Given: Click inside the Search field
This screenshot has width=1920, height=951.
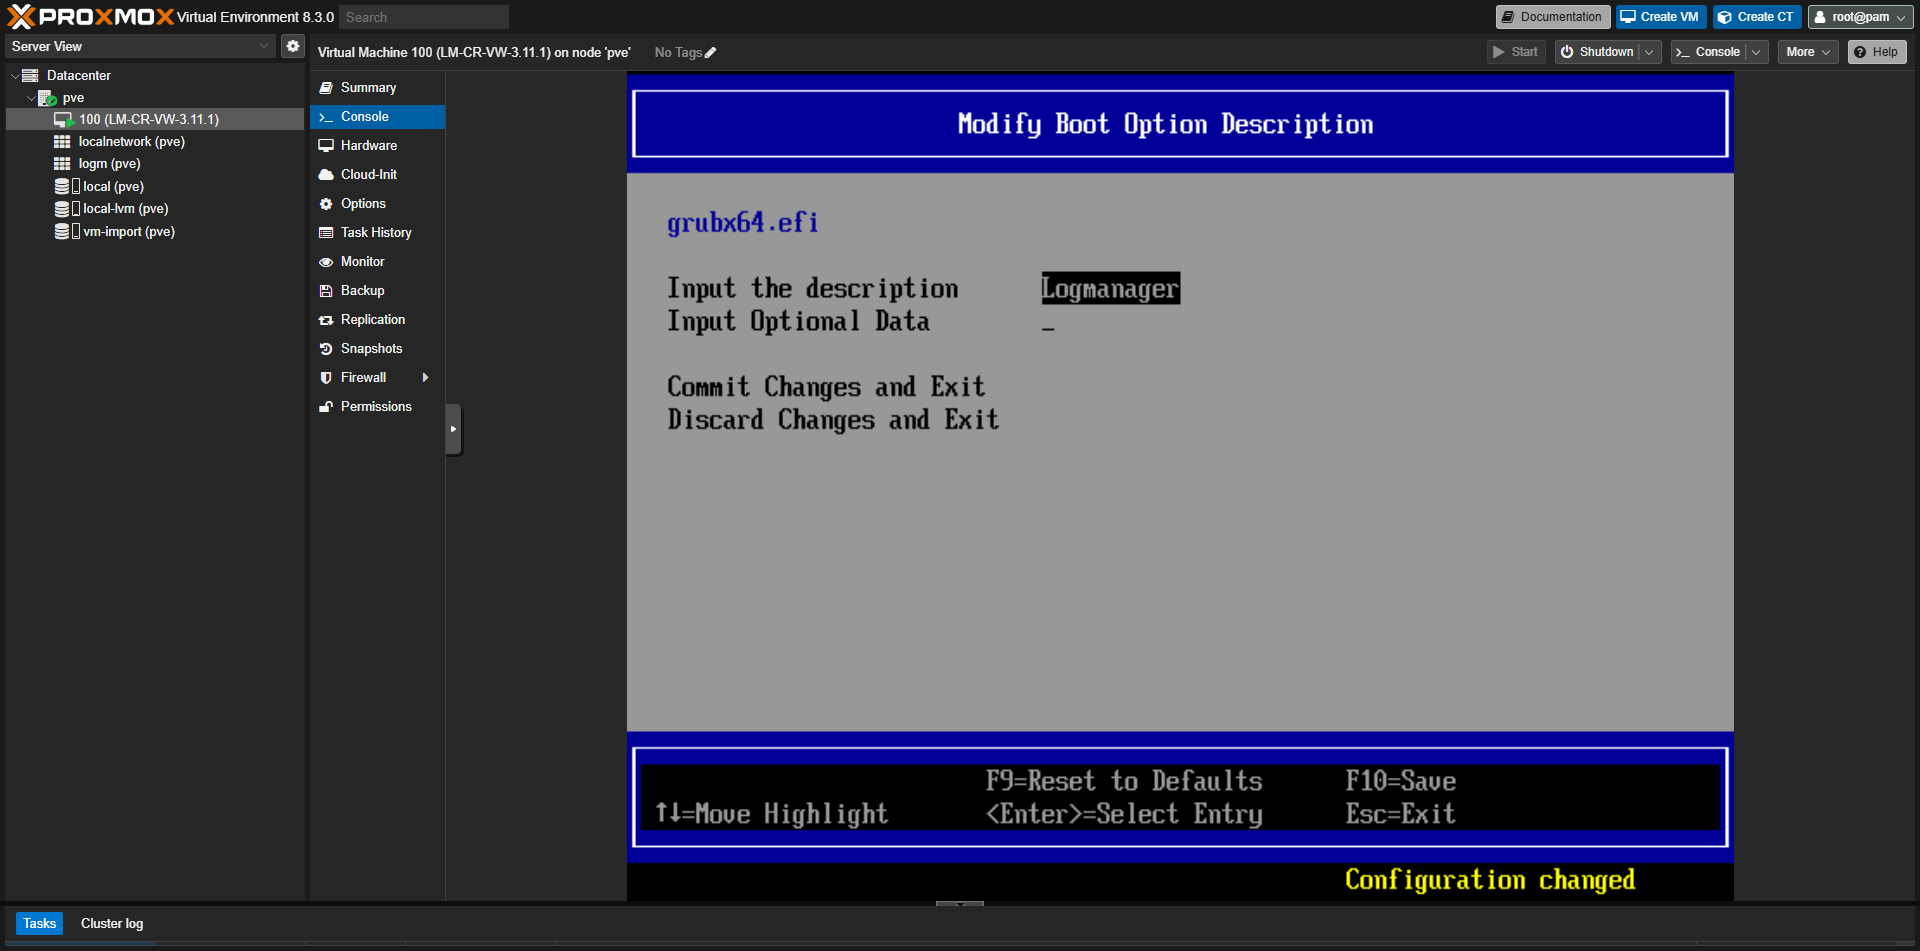Looking at the screenshot, I should [x=423, y=16].
